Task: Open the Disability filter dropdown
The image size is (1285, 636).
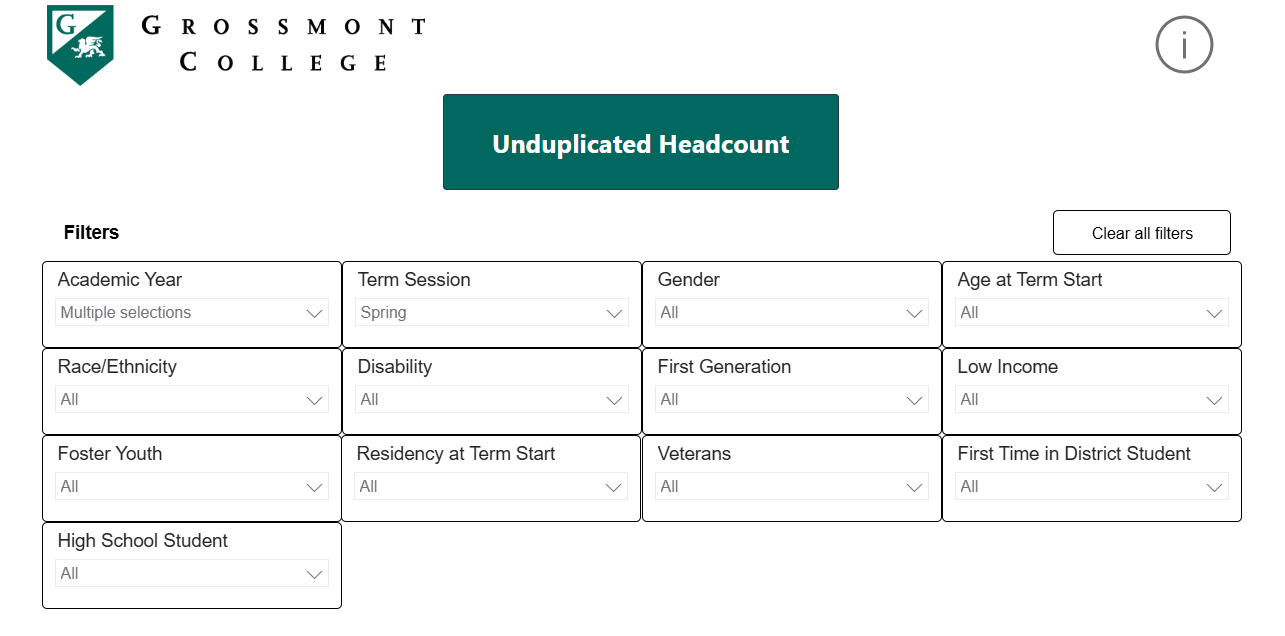Action: pyautogui.click(x=491, y=399)
